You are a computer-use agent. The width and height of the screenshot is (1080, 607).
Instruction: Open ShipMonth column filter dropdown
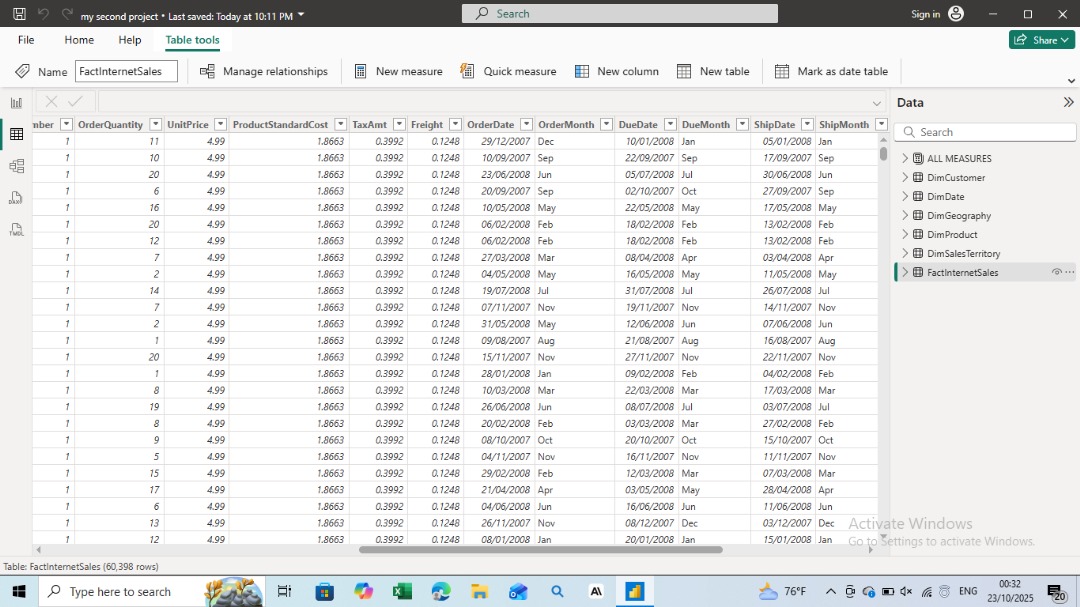[882, 124]
